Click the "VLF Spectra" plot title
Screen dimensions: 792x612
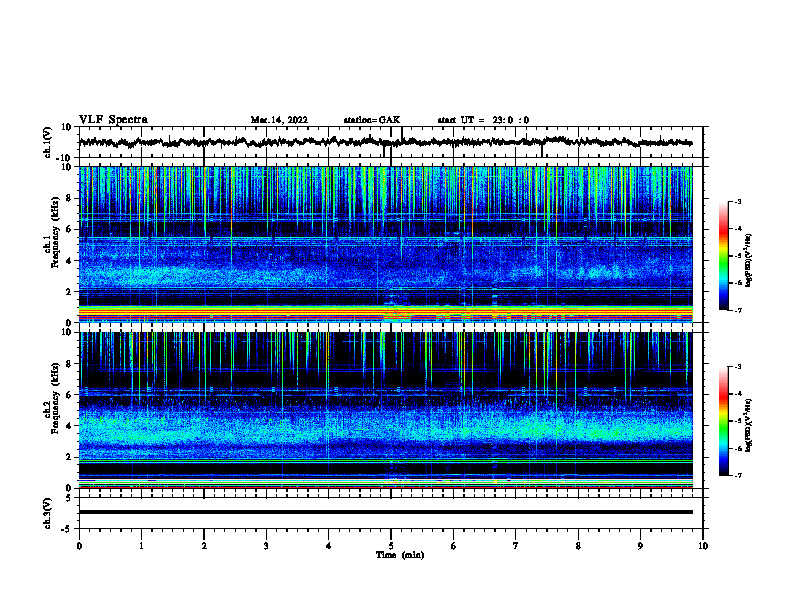coord(113,119)
